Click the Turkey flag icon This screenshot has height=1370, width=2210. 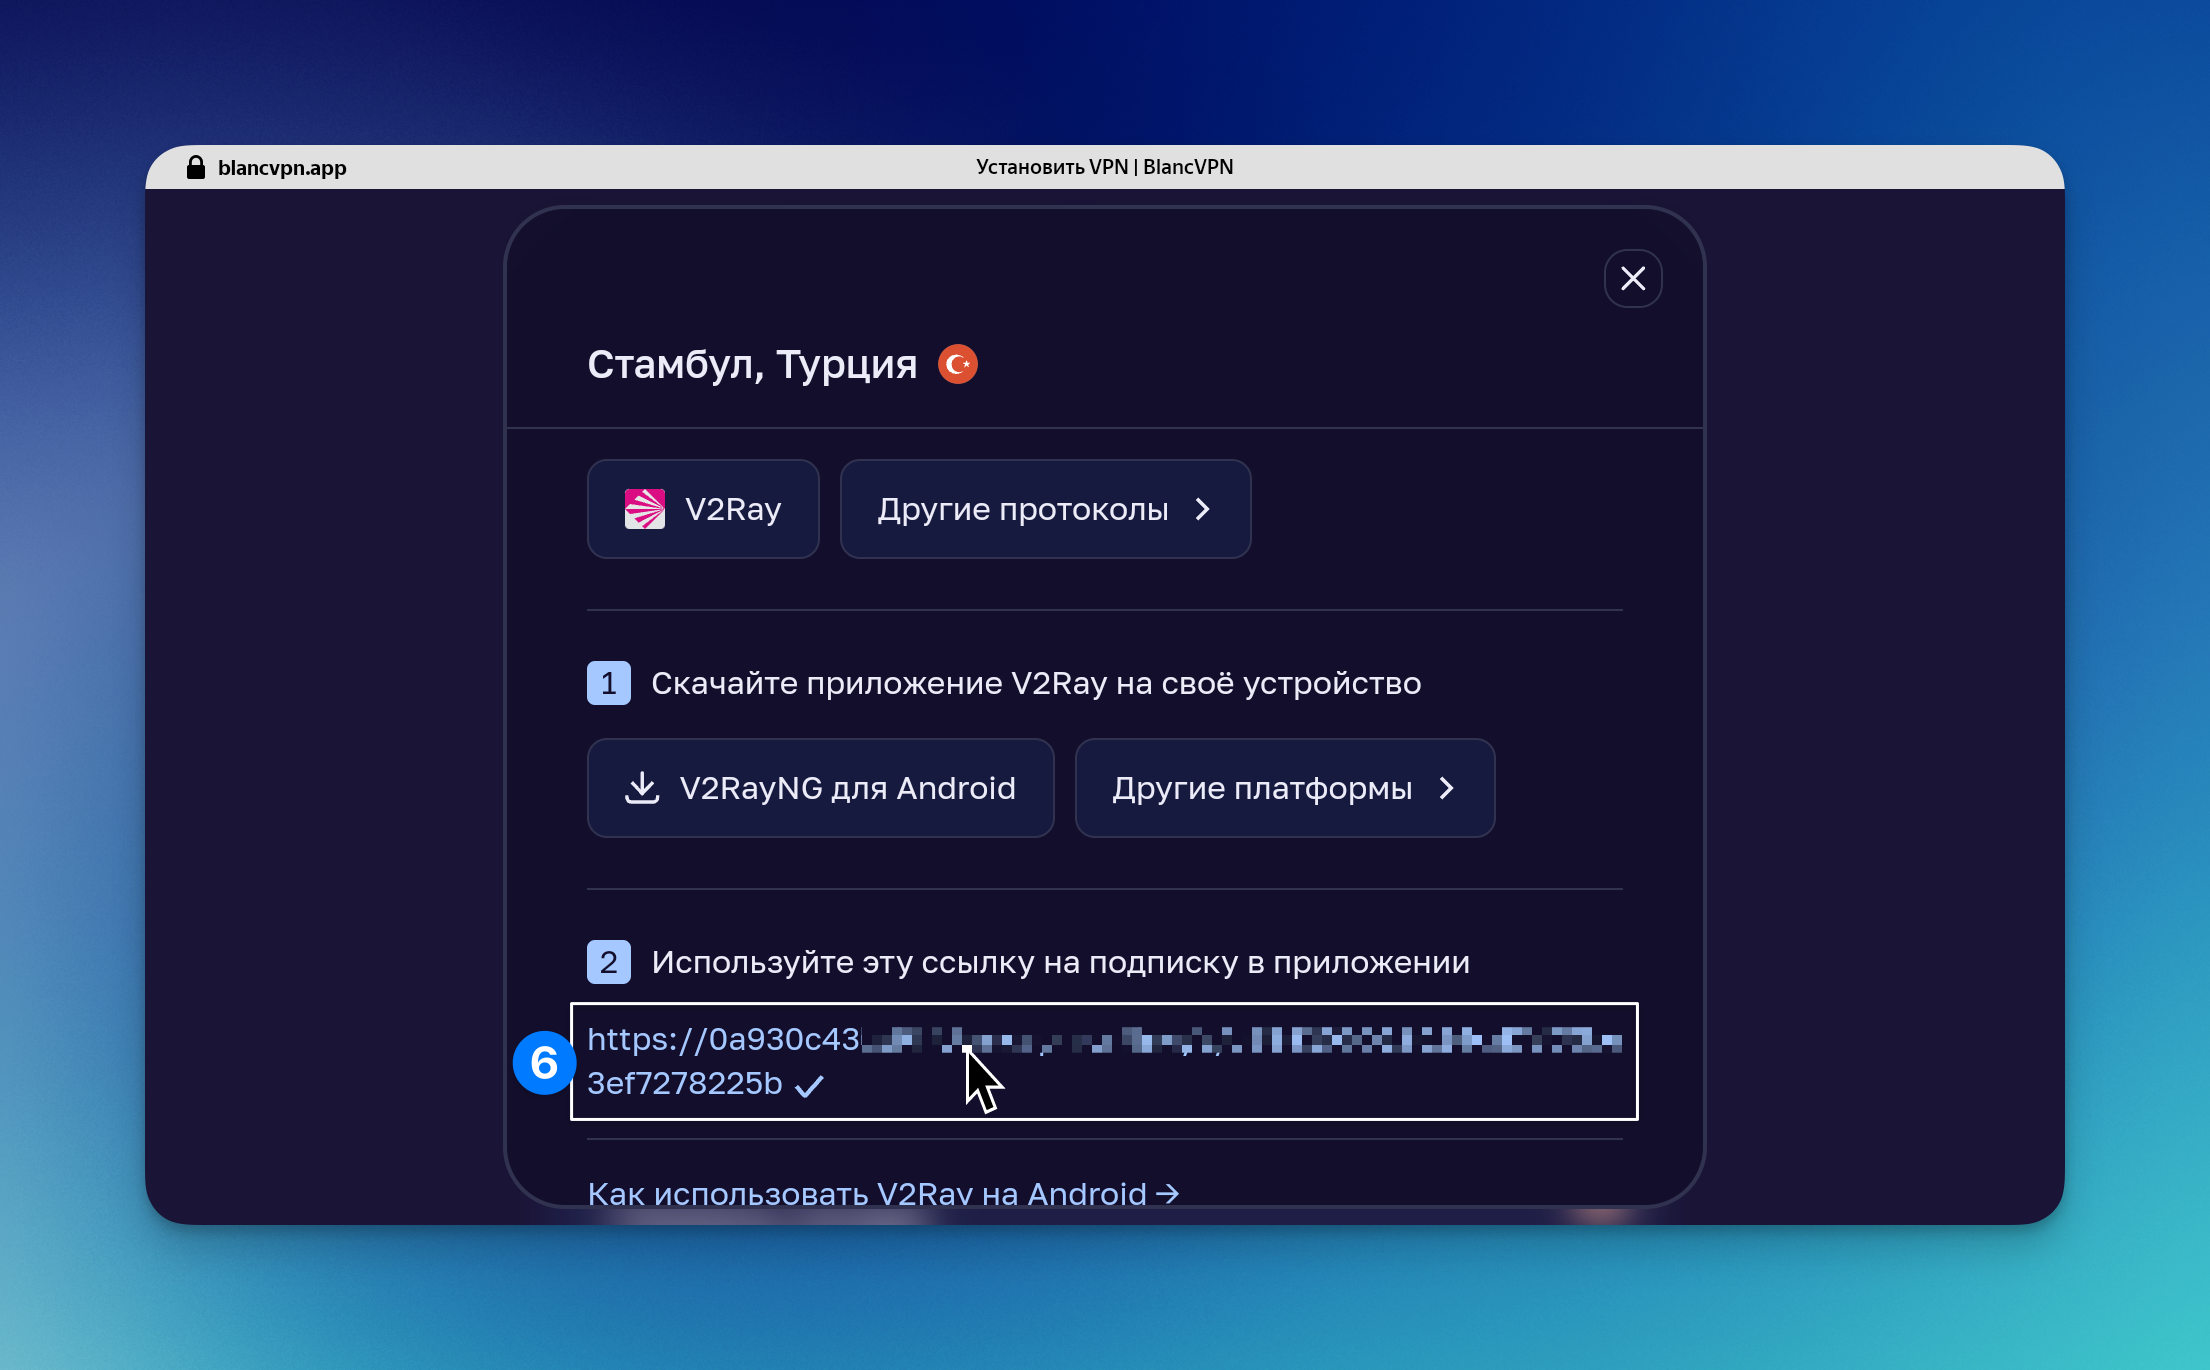pyautogui.click(x=957, y=364)
